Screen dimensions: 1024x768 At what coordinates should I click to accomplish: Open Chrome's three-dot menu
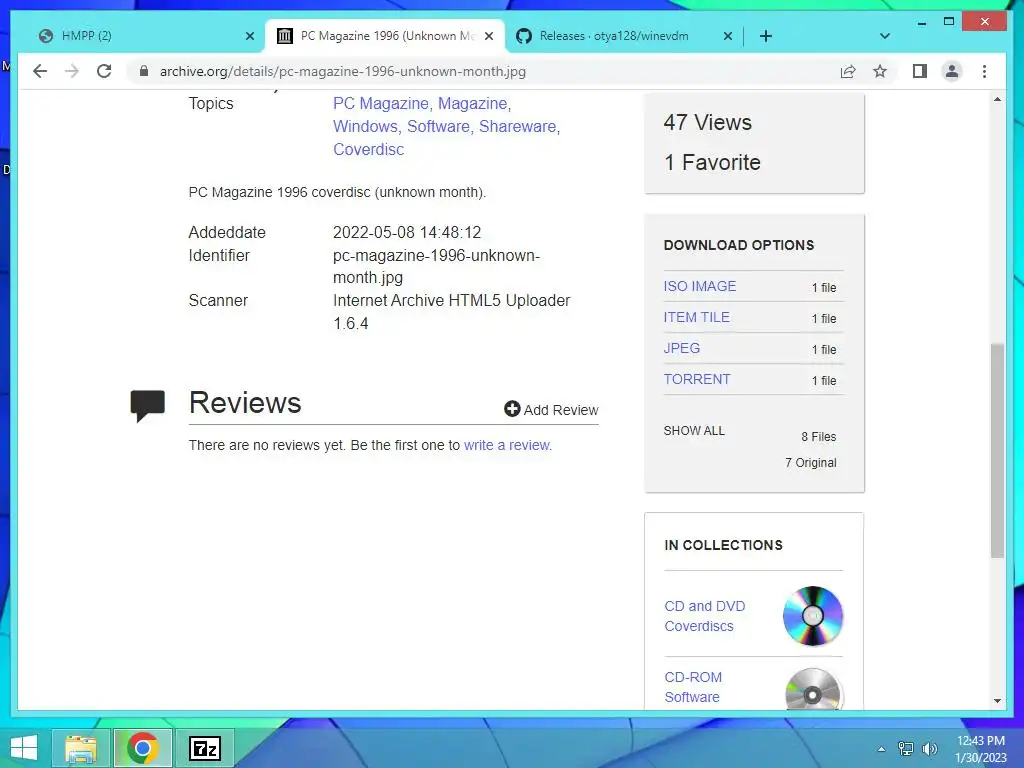(984, 71)
